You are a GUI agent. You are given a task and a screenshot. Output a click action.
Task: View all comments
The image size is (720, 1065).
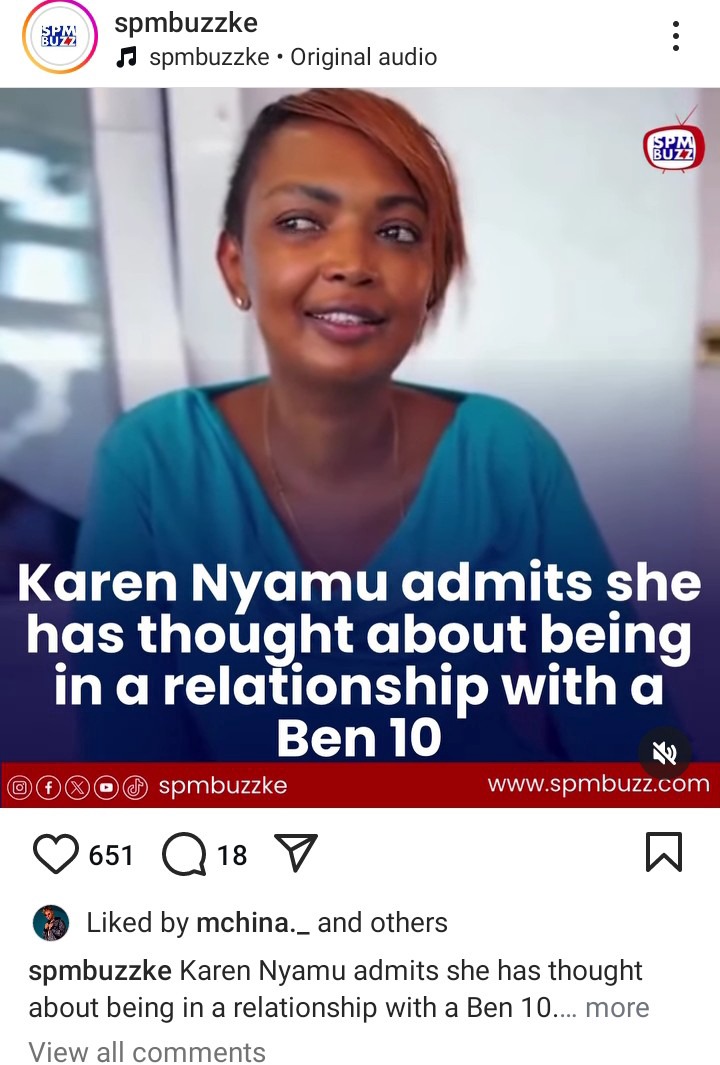click(147, 1051)
